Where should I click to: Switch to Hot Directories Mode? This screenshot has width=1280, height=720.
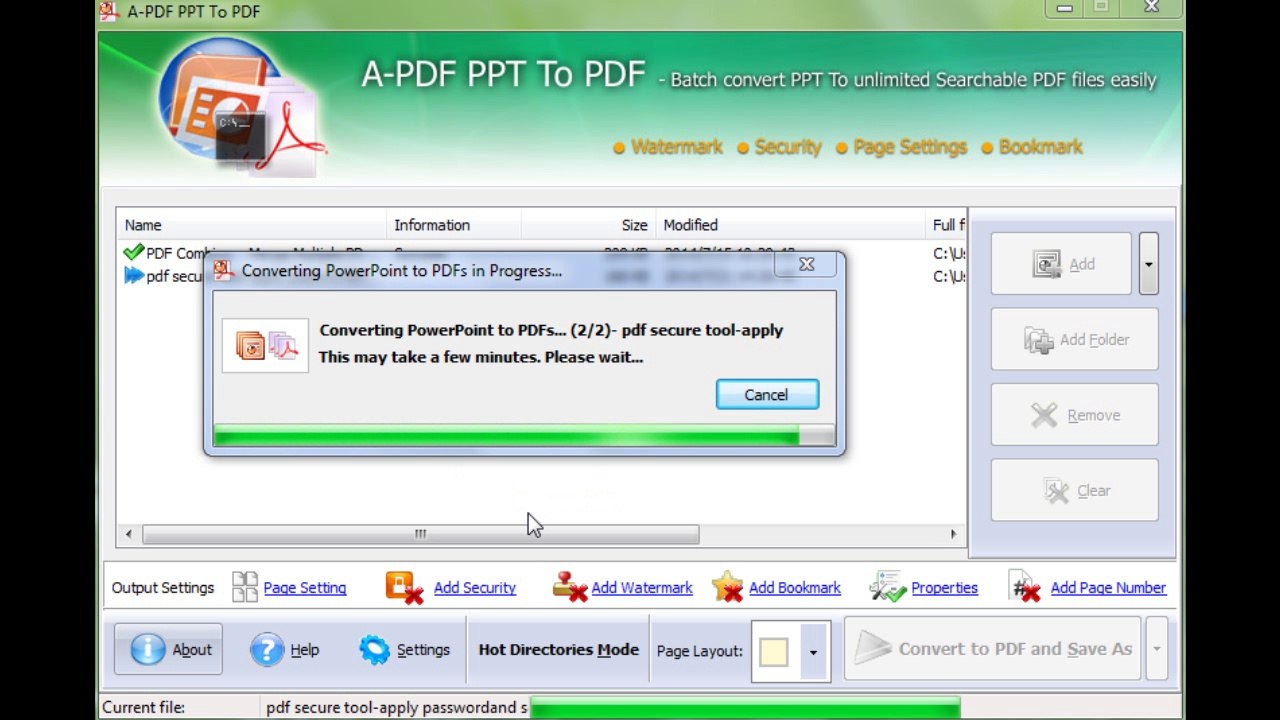coord(559,650)
